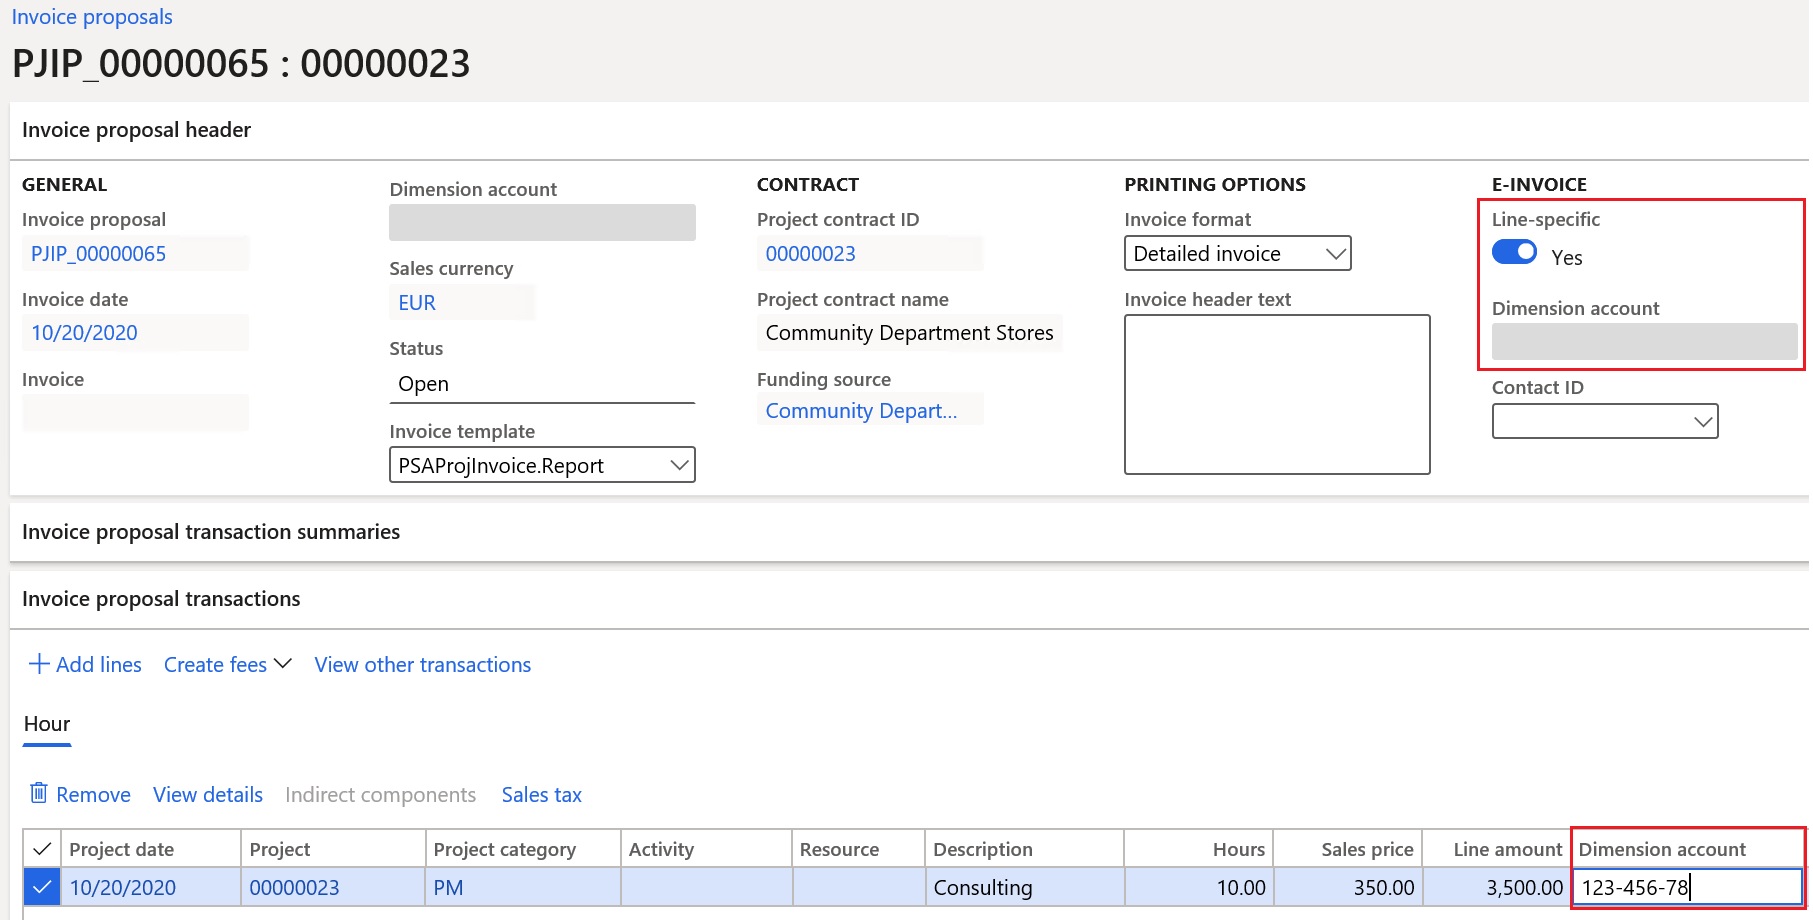Screen dimensions: 1813x920
Task: Click the Project column header
Action: tap(333, 849)
